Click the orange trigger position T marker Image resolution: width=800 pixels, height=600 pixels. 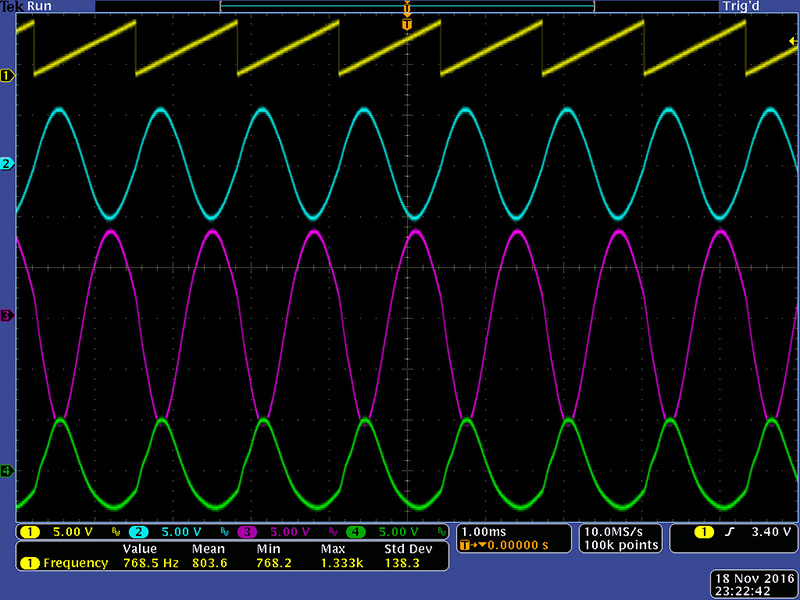click(407, 24)
